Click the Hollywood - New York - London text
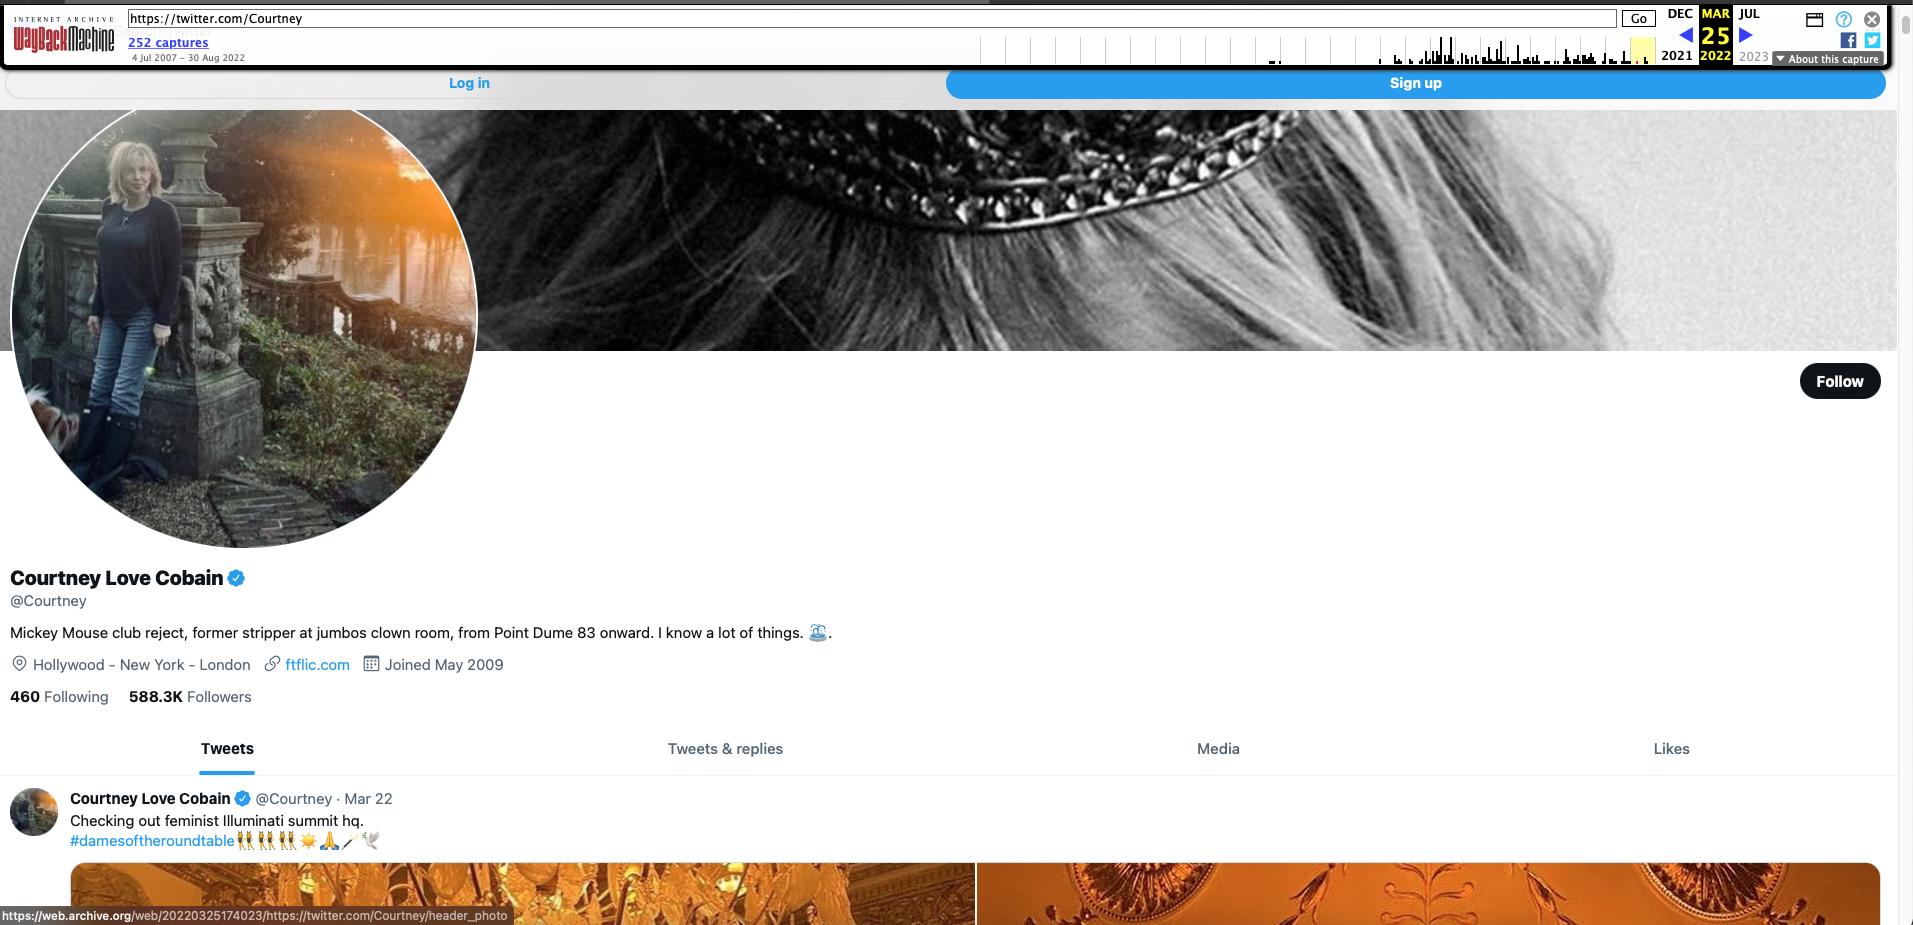This screenshot has width=1913, height=925. [142, 665]
